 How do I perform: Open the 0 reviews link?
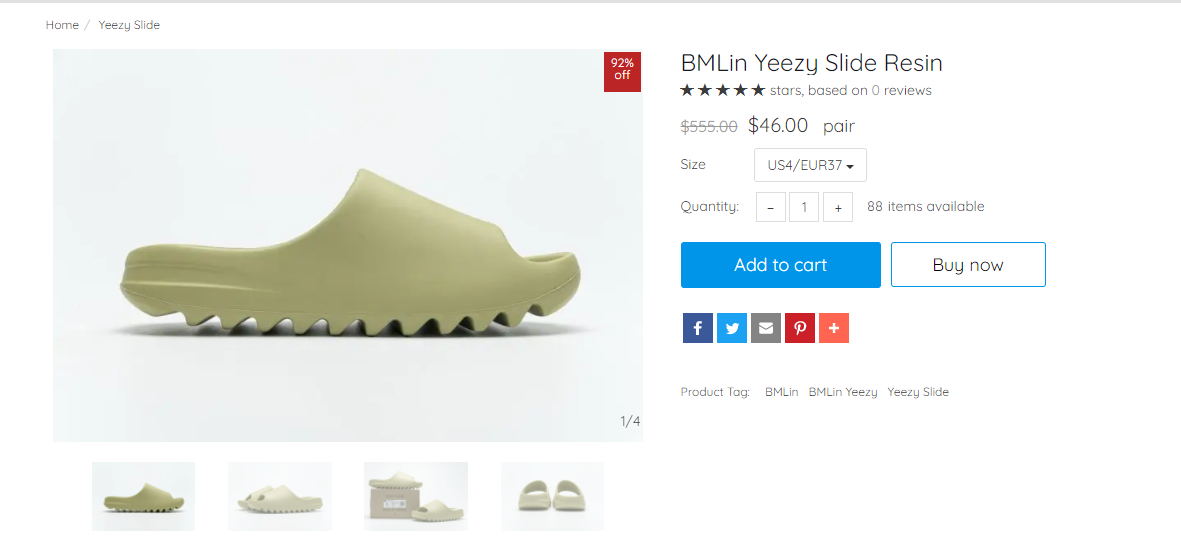902,90
